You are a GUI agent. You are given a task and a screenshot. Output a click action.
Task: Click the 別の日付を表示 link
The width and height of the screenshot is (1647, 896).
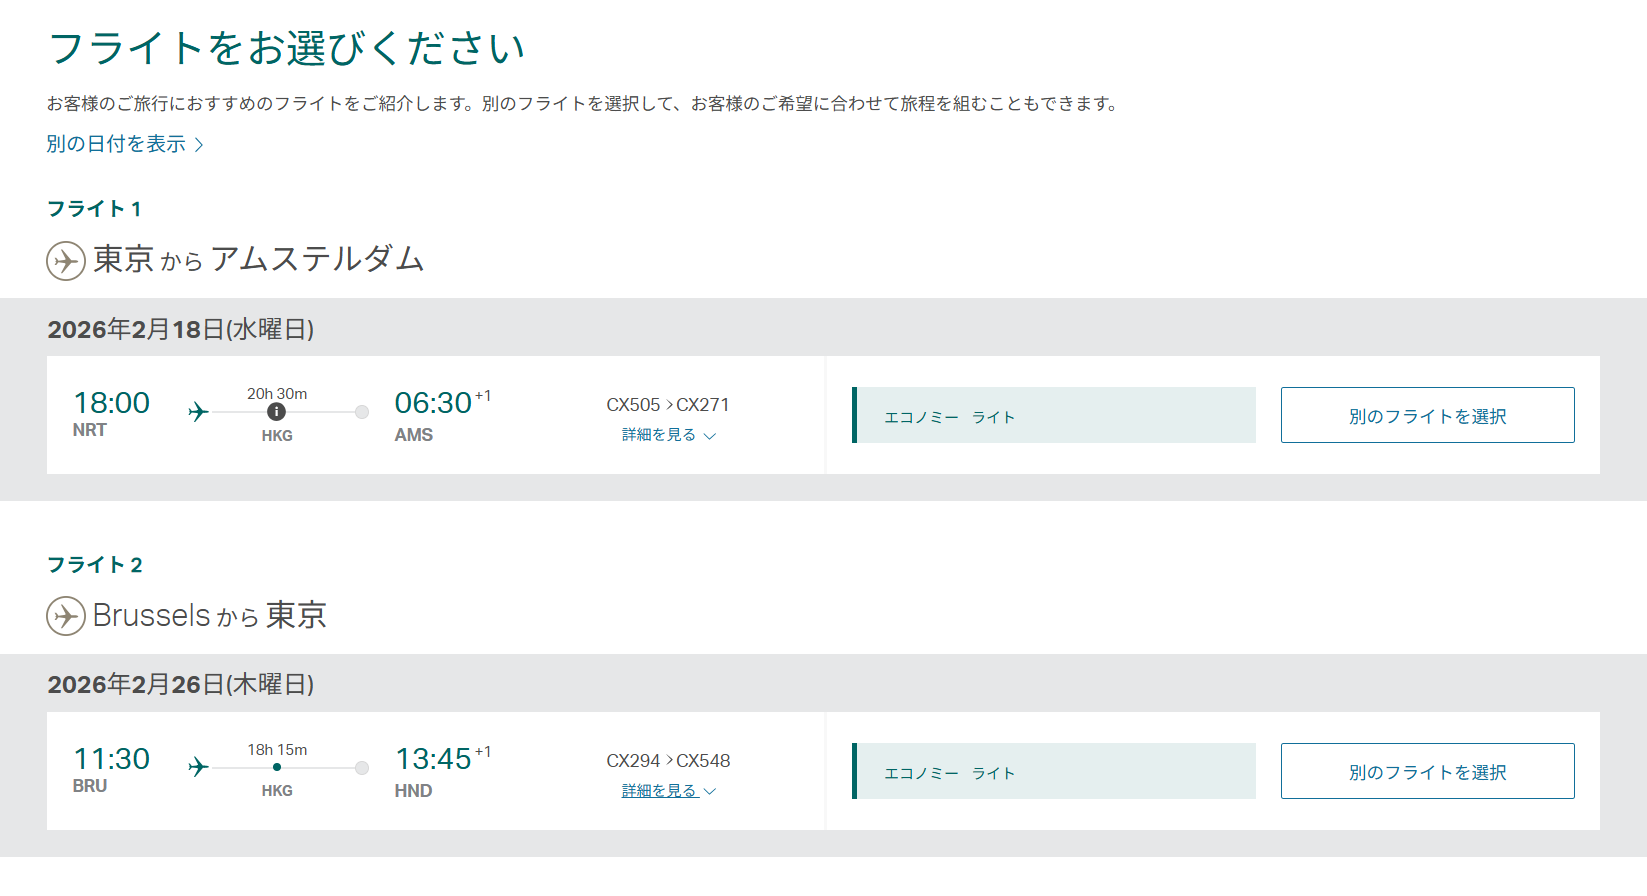(x=116, y=144)
